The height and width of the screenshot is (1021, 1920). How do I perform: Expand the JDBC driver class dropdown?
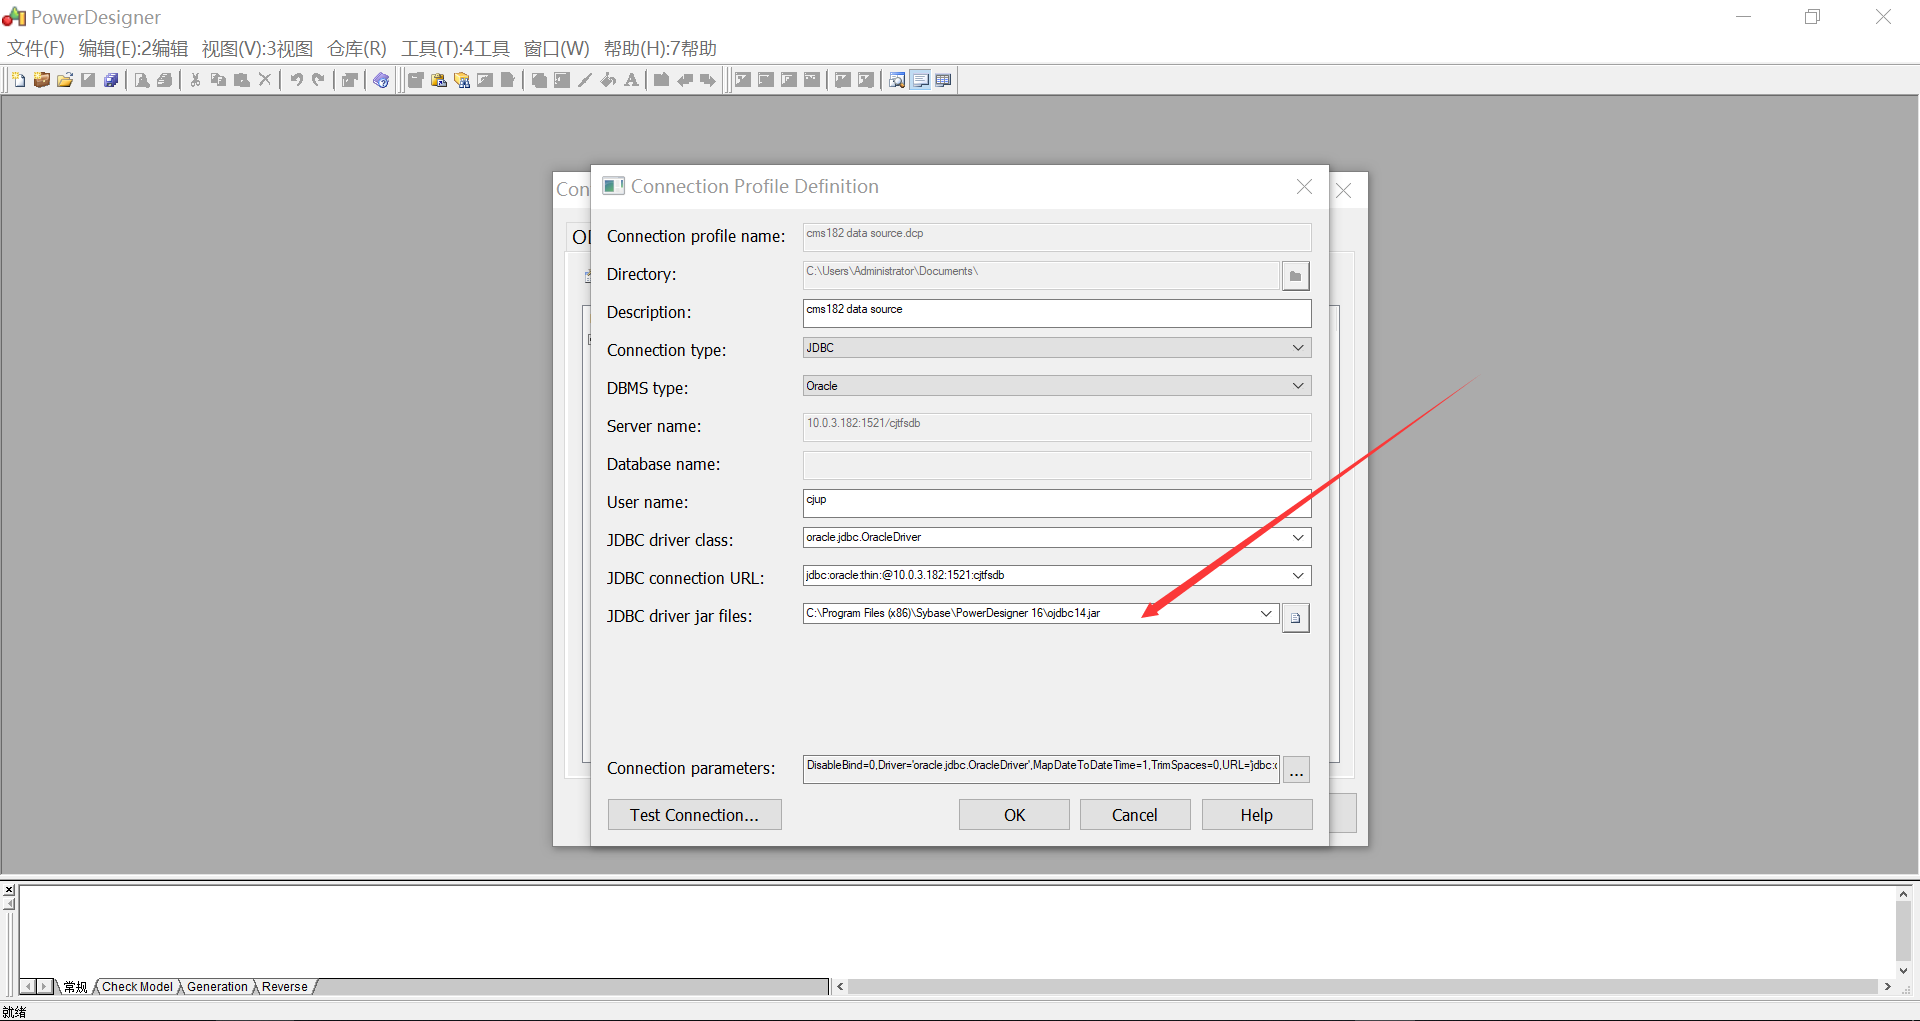(1298, 538)
